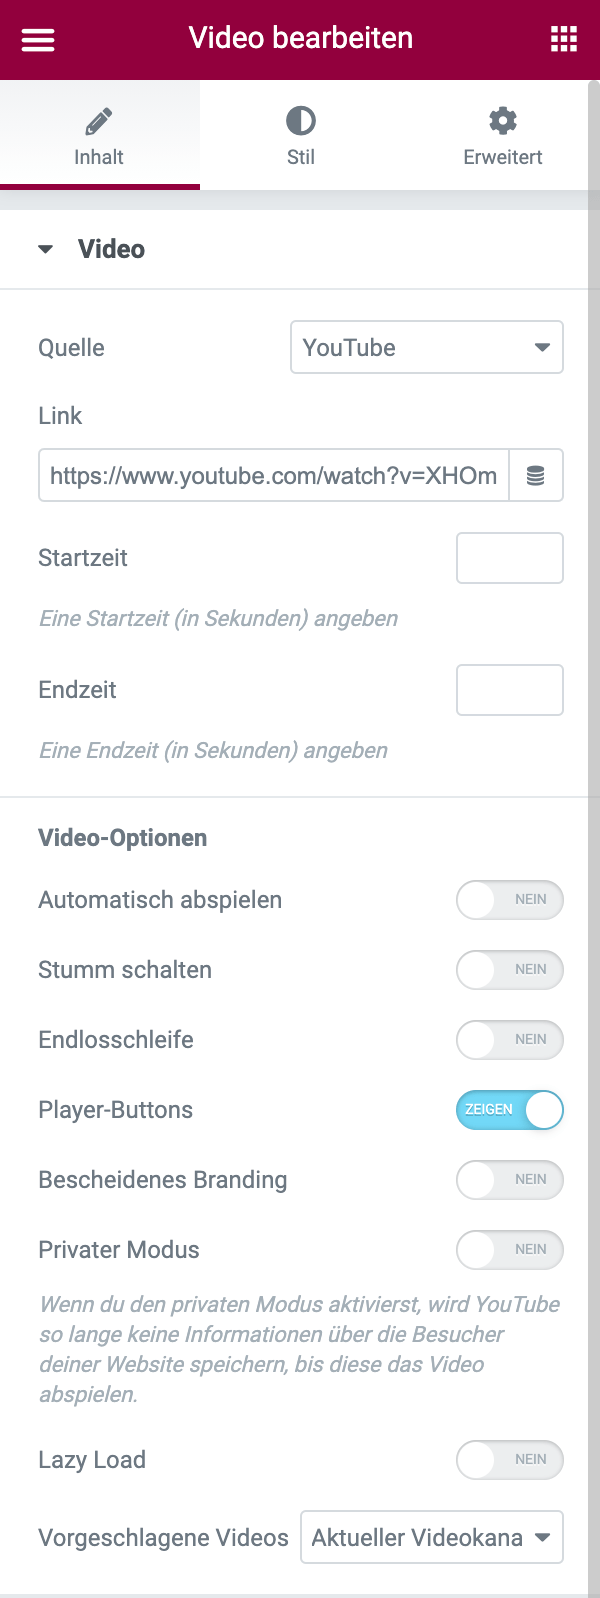Focus the Startzeit input box

pyautogui.click(x=509, y=558)
